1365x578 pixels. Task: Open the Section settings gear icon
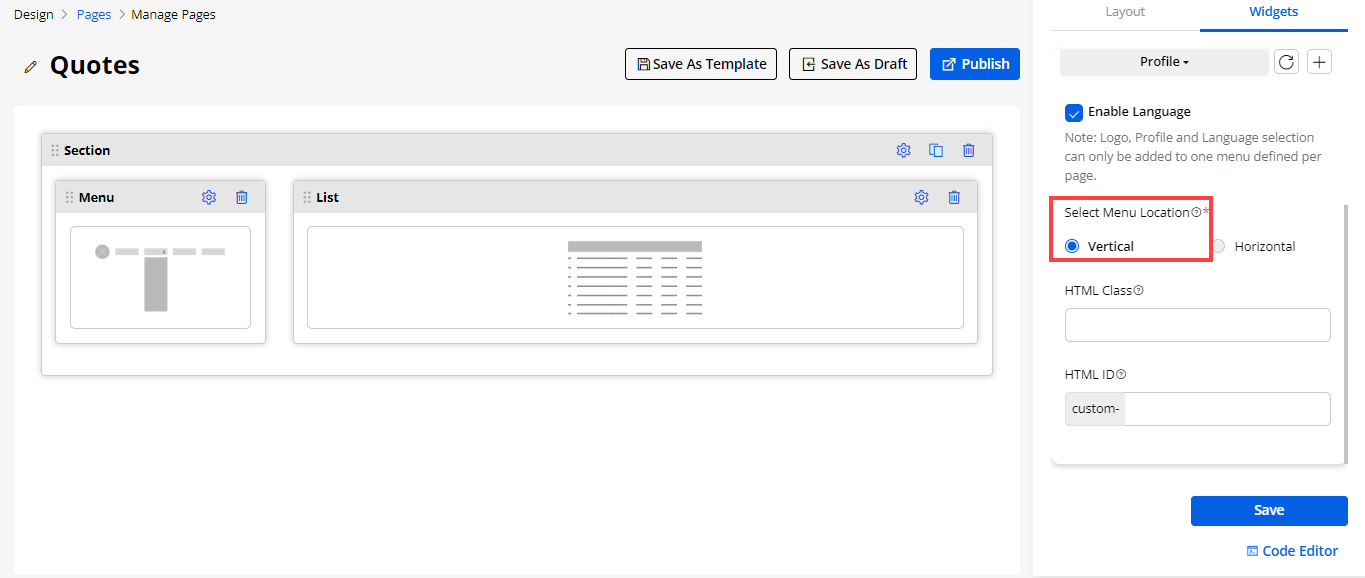point(903,150)
